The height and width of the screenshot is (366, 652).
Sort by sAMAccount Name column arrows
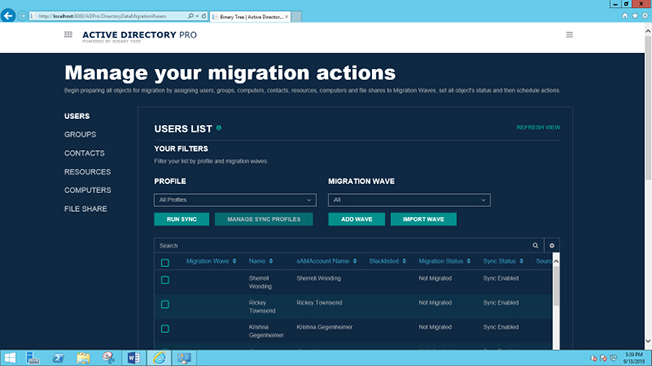(355, 261)
